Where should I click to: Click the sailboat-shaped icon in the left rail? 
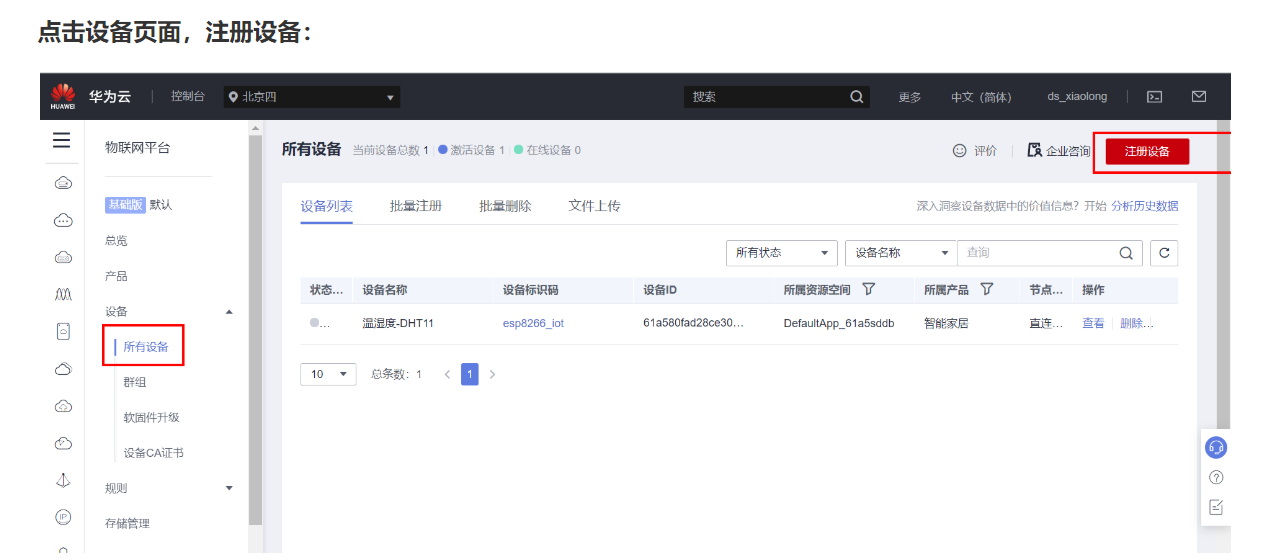click(x=62, y=480)
